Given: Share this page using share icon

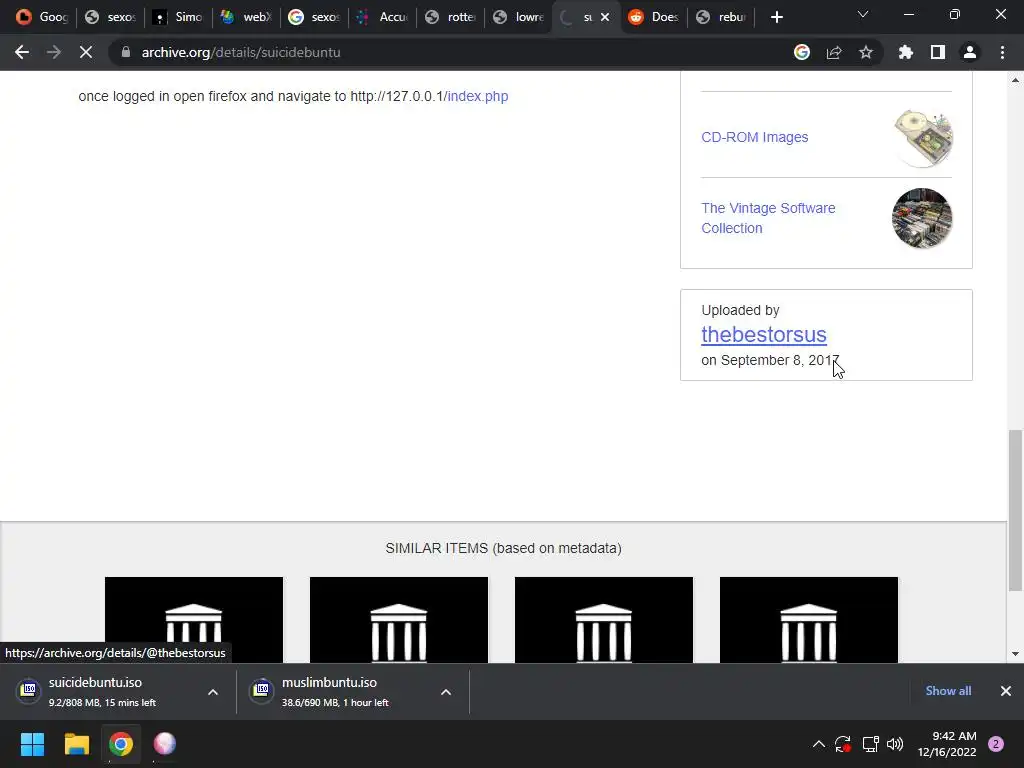Looking at the screenshot, I should (834, 52).
